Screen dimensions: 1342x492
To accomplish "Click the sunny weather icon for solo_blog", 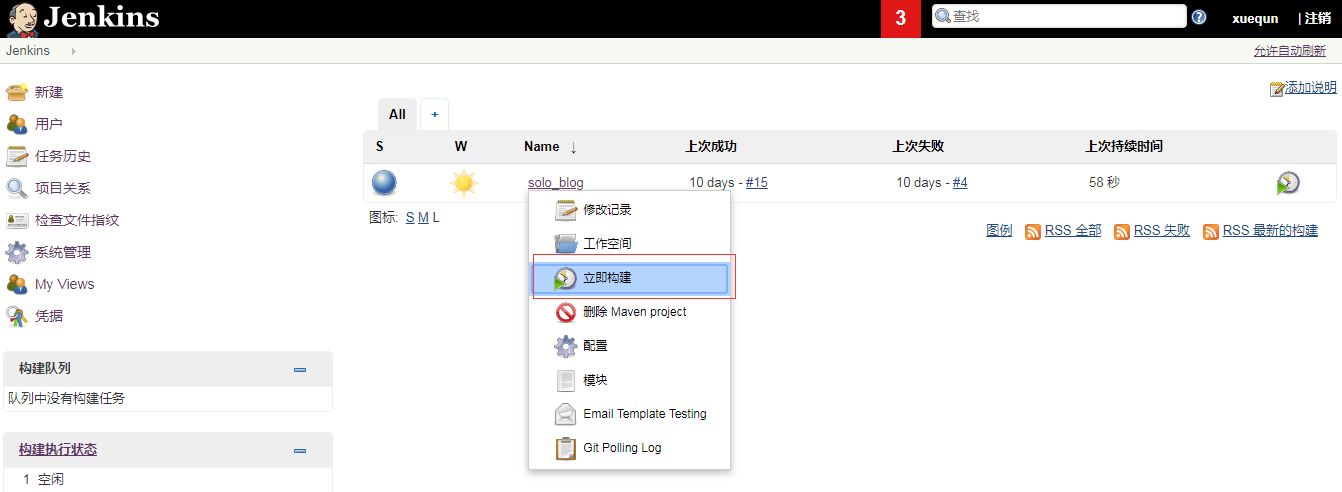I will click(x=463, y=183).
